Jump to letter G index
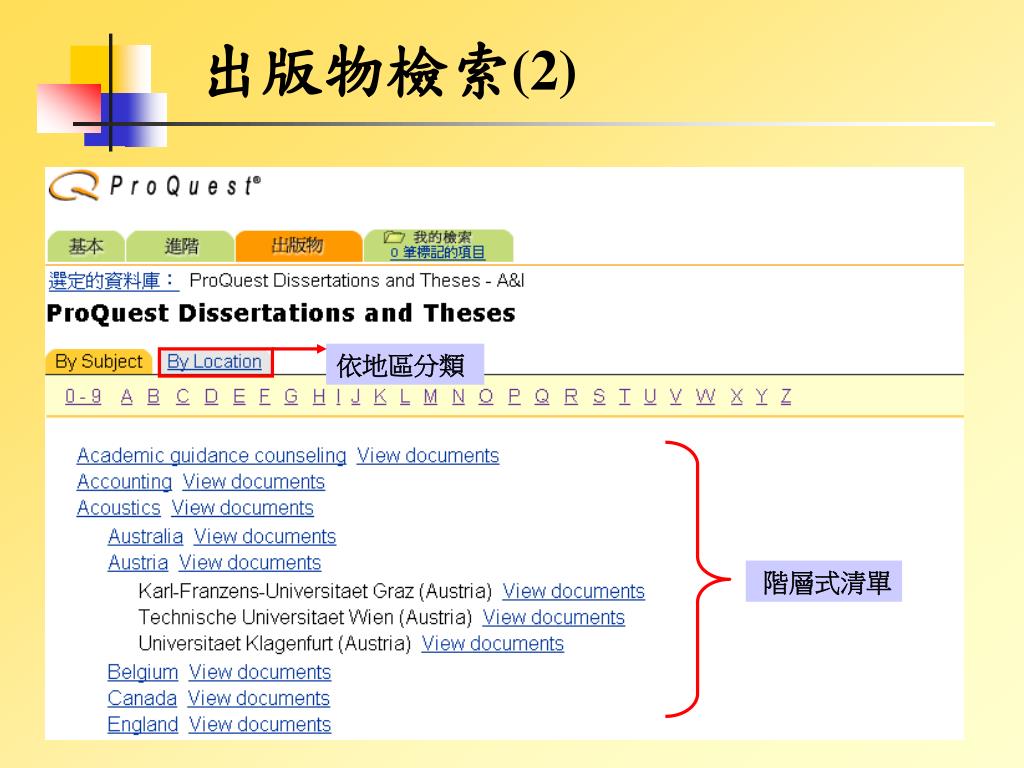The height and width of the screenshot is (768, 1024). (291, 396)
